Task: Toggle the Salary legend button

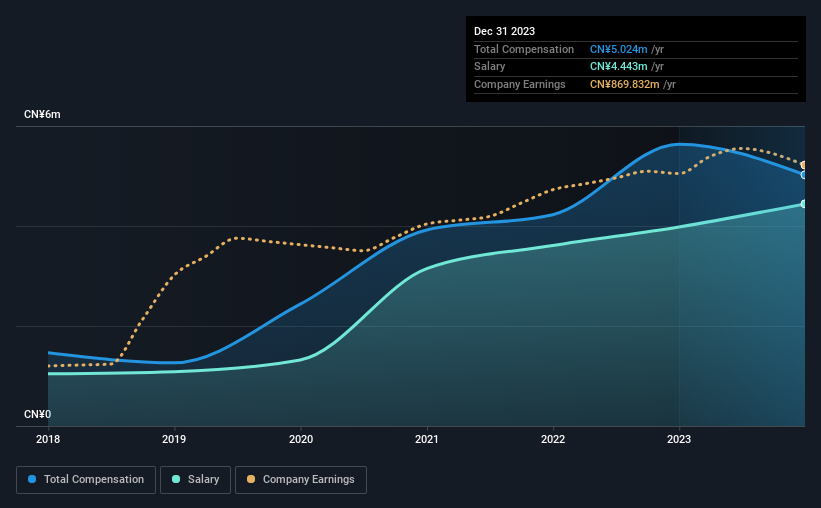Action: [195, 480]
